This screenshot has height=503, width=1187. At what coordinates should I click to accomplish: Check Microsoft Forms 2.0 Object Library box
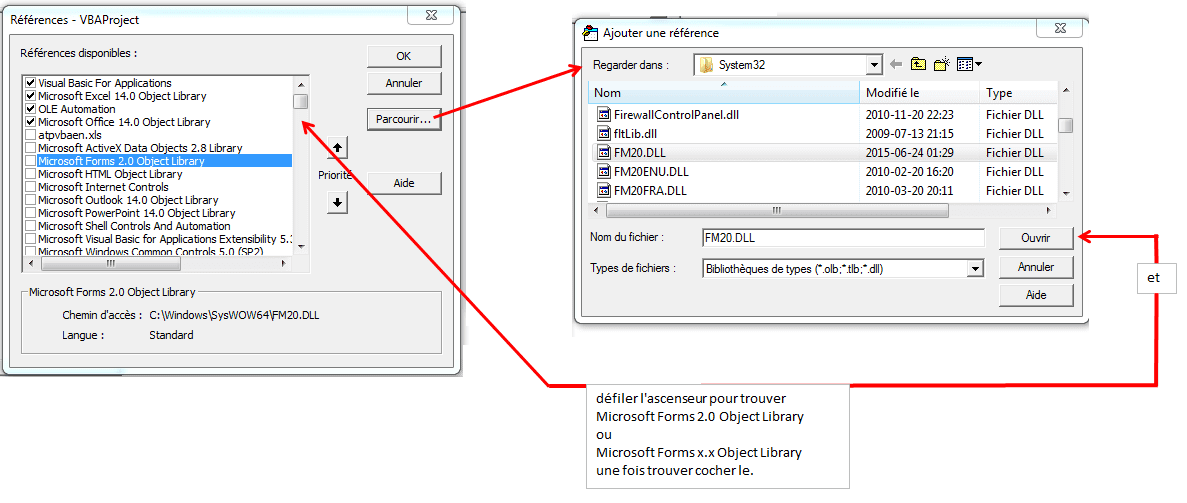30,161
